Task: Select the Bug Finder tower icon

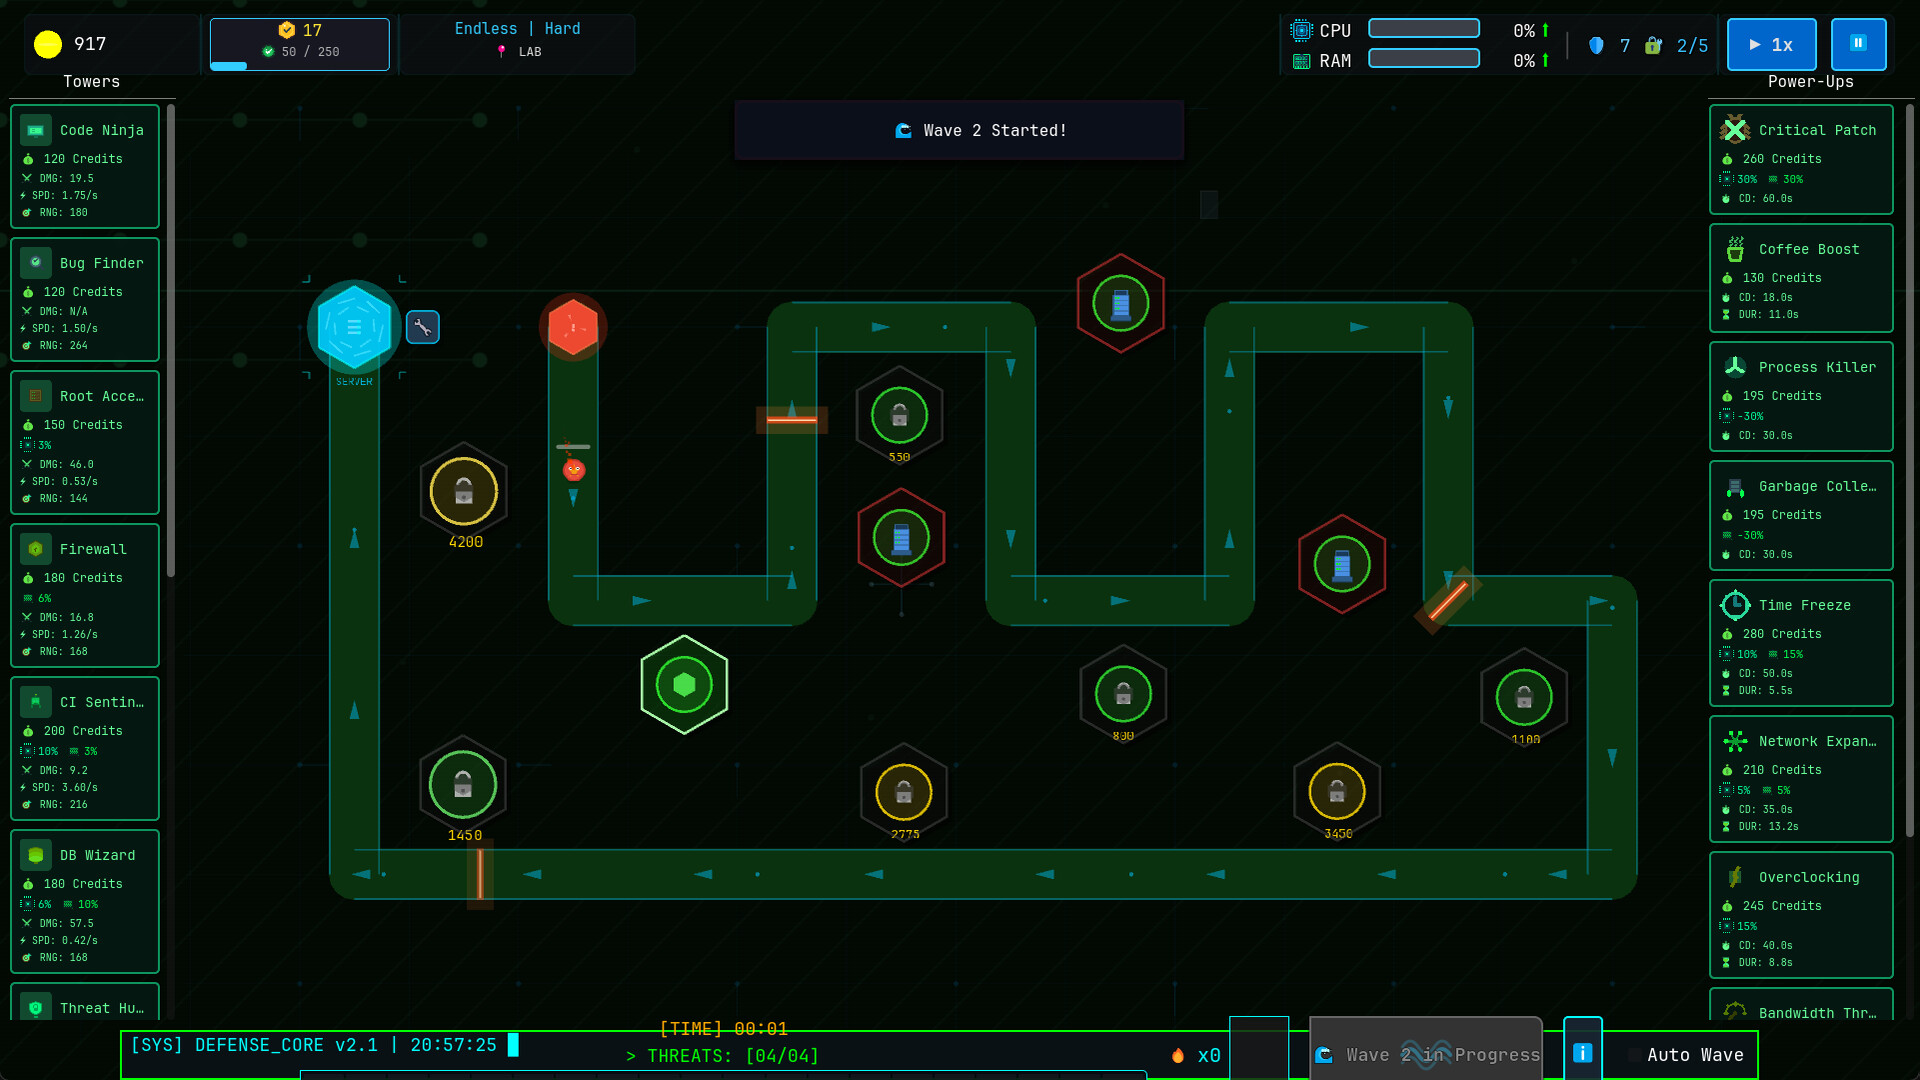Action: 35,262
